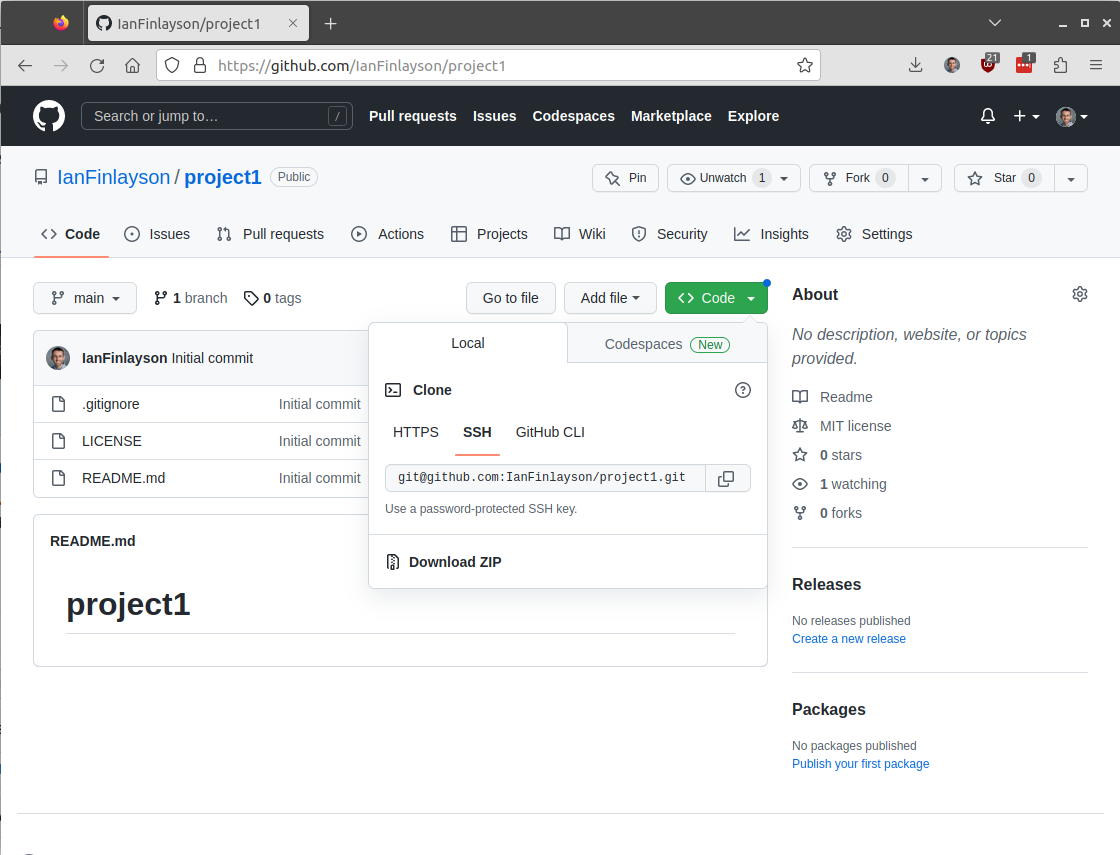This screenshot has width=1120, height=855.
Task: Click the LICENSE file icon
Action: point(59,441)
